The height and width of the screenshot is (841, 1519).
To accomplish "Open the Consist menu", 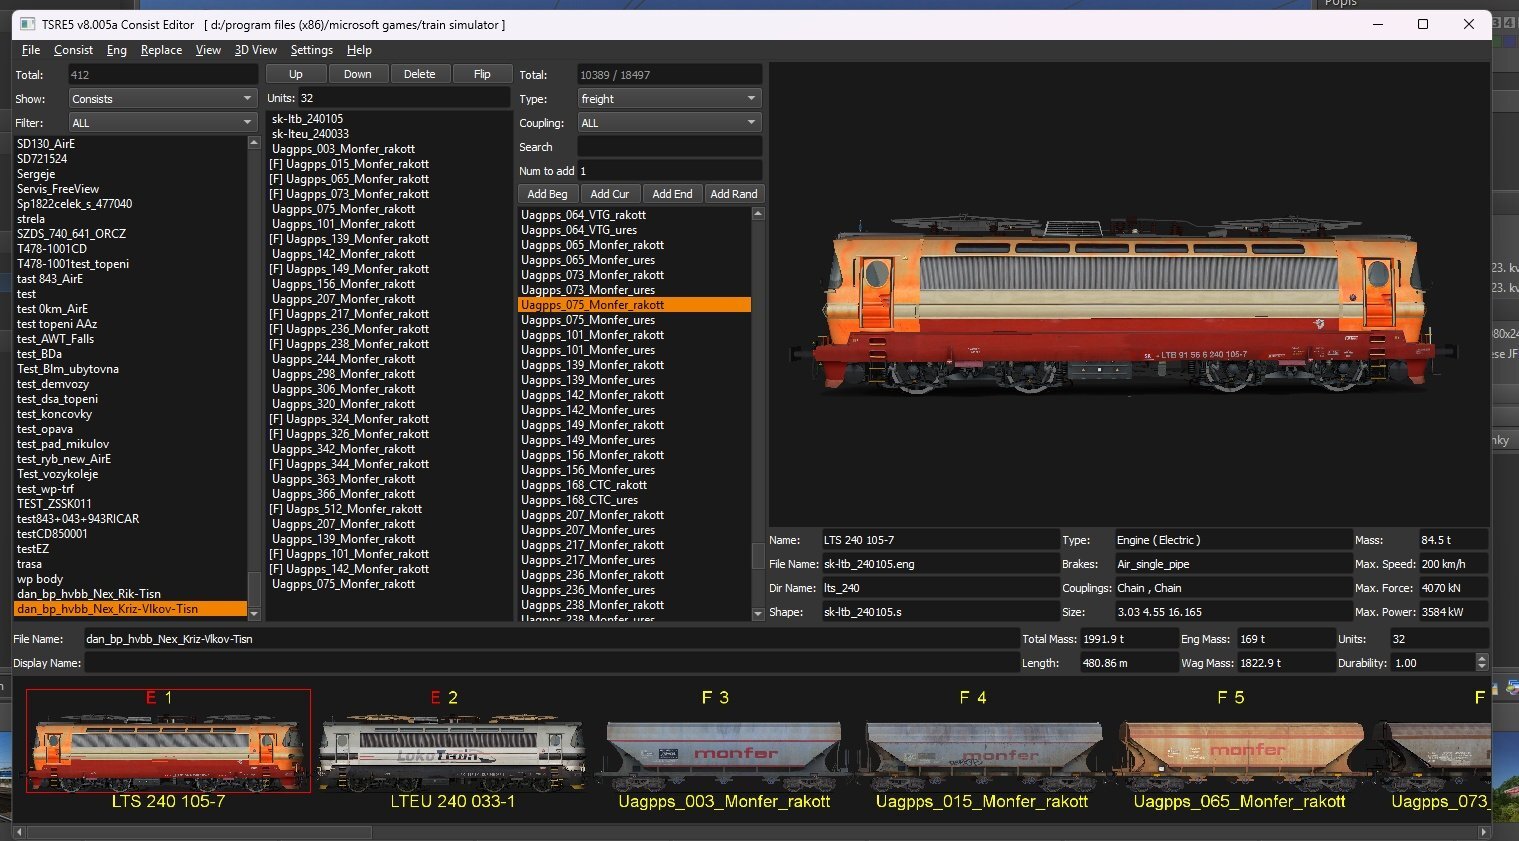I will coord(73,50).
